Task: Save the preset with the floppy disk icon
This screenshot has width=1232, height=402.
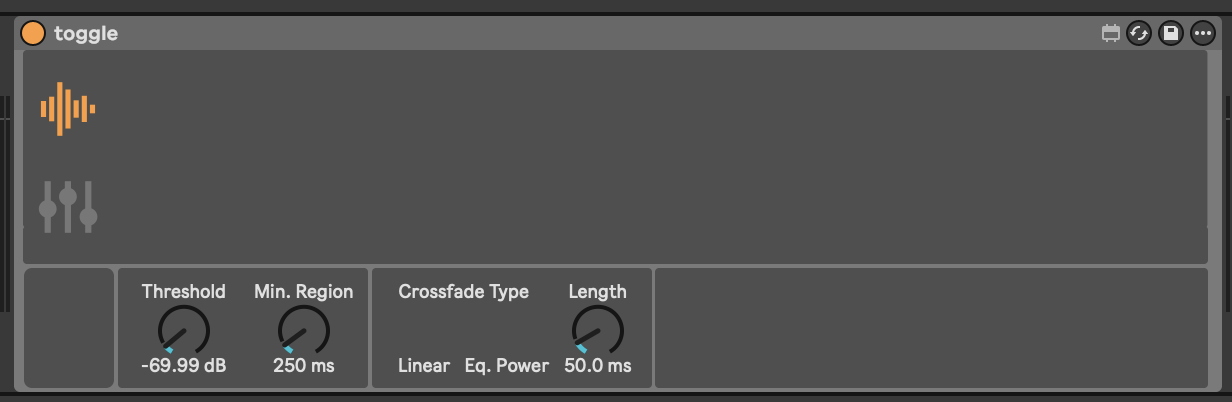Action: [1171, 34]
